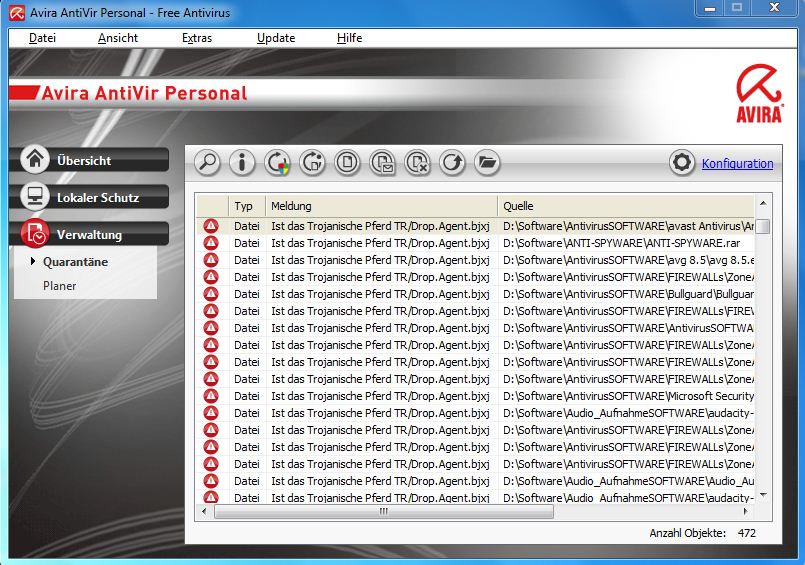Minimize the Avira AntiVir window
The image size is (805, 565).
[x=710, y=8]
